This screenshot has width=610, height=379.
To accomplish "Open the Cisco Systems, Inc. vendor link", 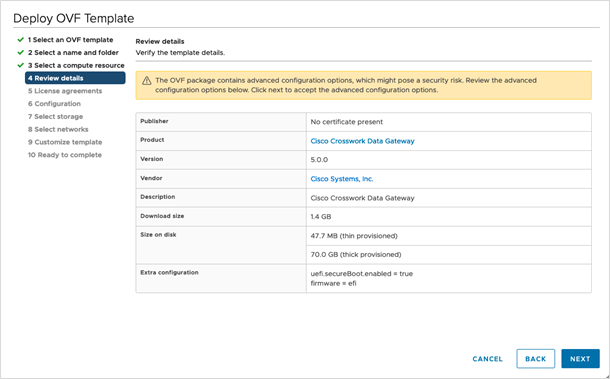I will pos(342,179).
